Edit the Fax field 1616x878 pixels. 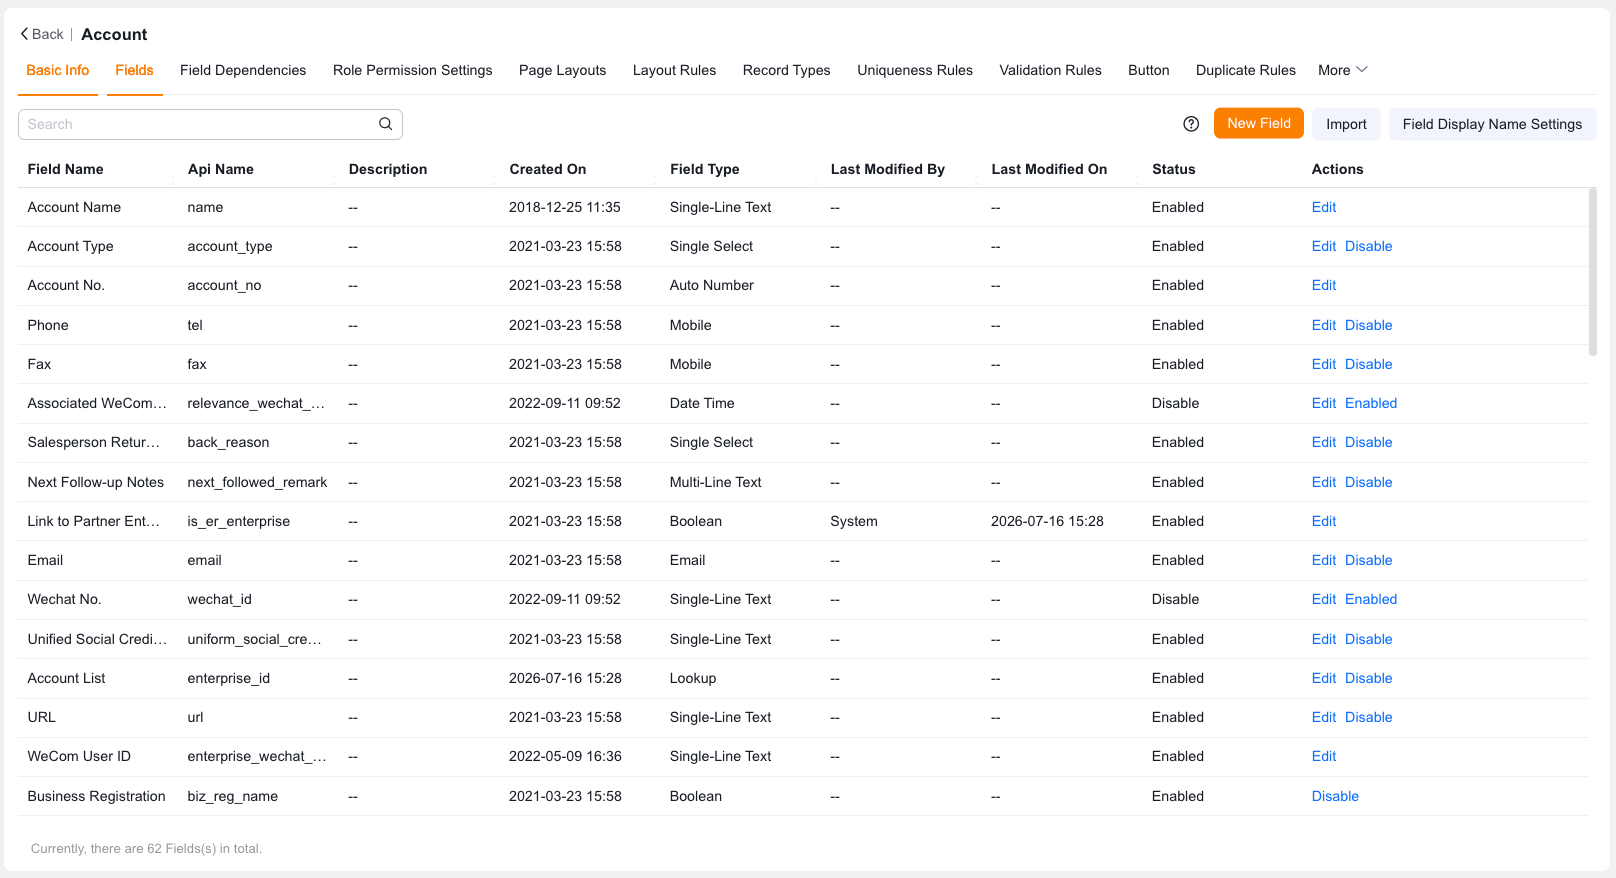pos(1324,364)
